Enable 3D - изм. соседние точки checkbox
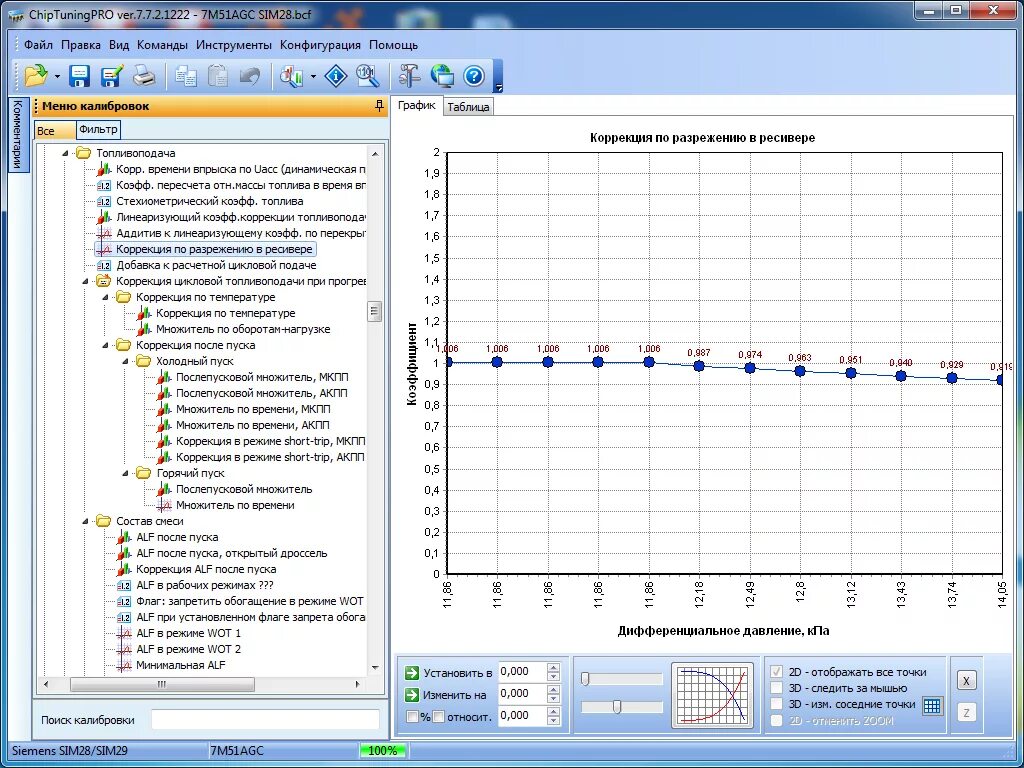This screenshot has height=768, width=1024. pyautogui.click(x=776, y=704)
